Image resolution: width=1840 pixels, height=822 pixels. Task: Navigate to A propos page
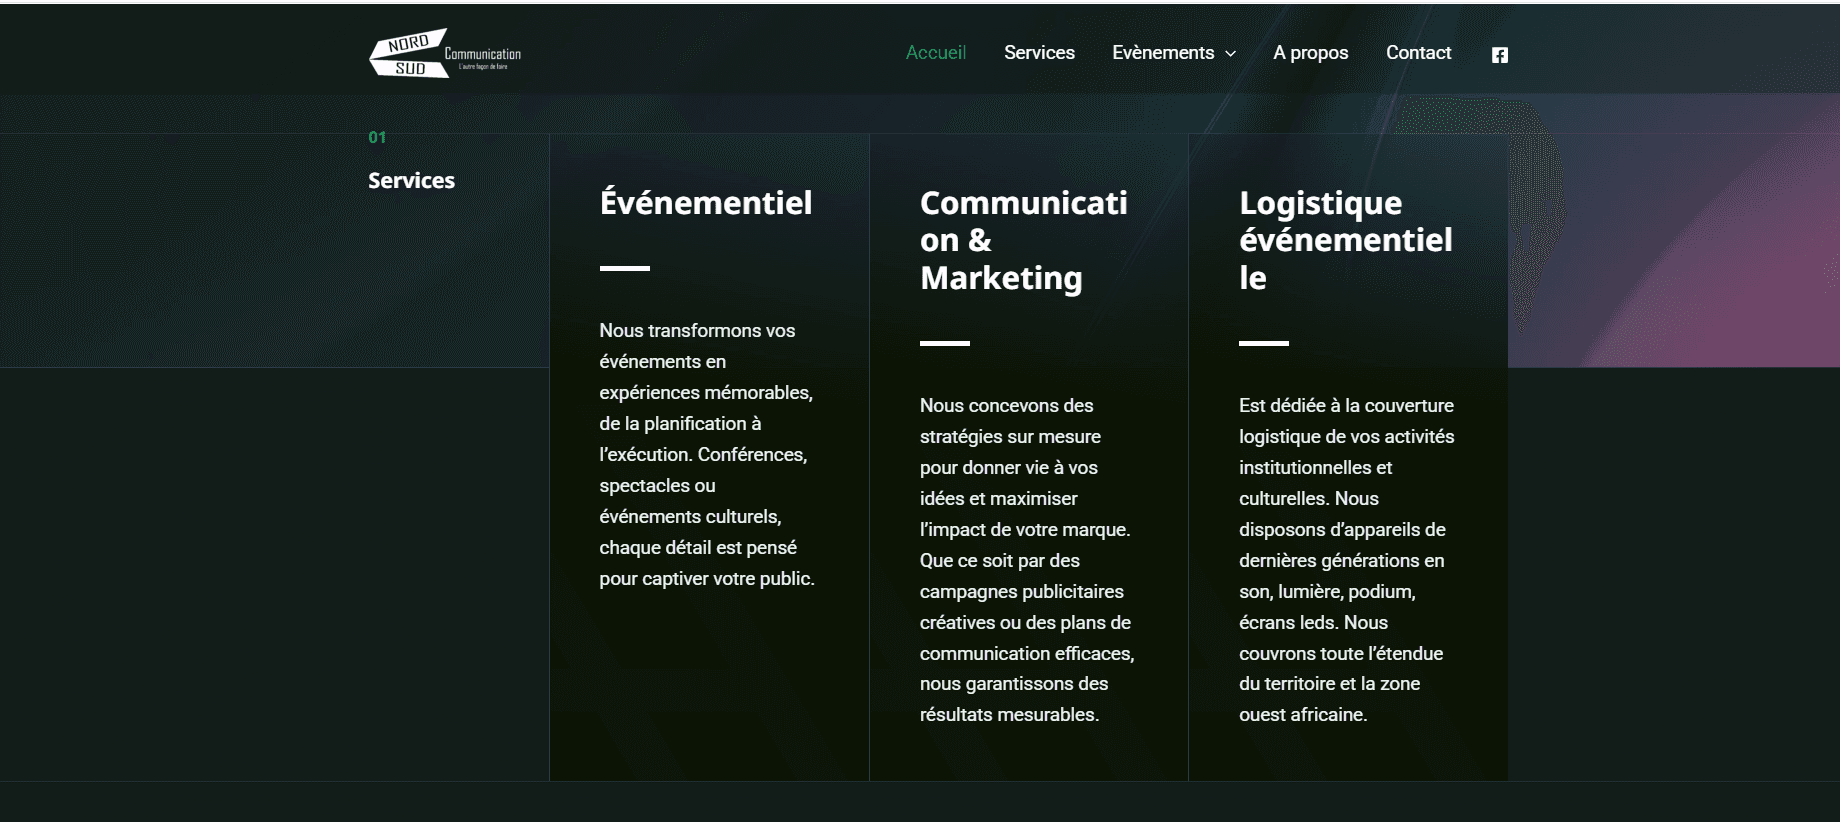[x=1310, y=53]
